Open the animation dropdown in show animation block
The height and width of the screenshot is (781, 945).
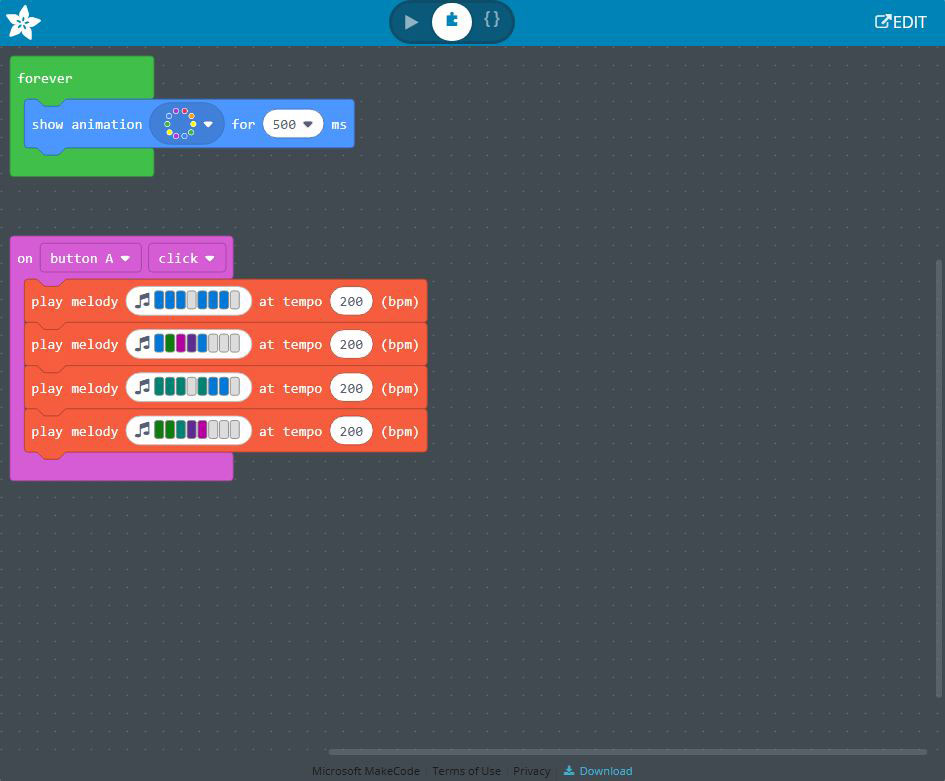pyautogui.click(x=208, y=123)
